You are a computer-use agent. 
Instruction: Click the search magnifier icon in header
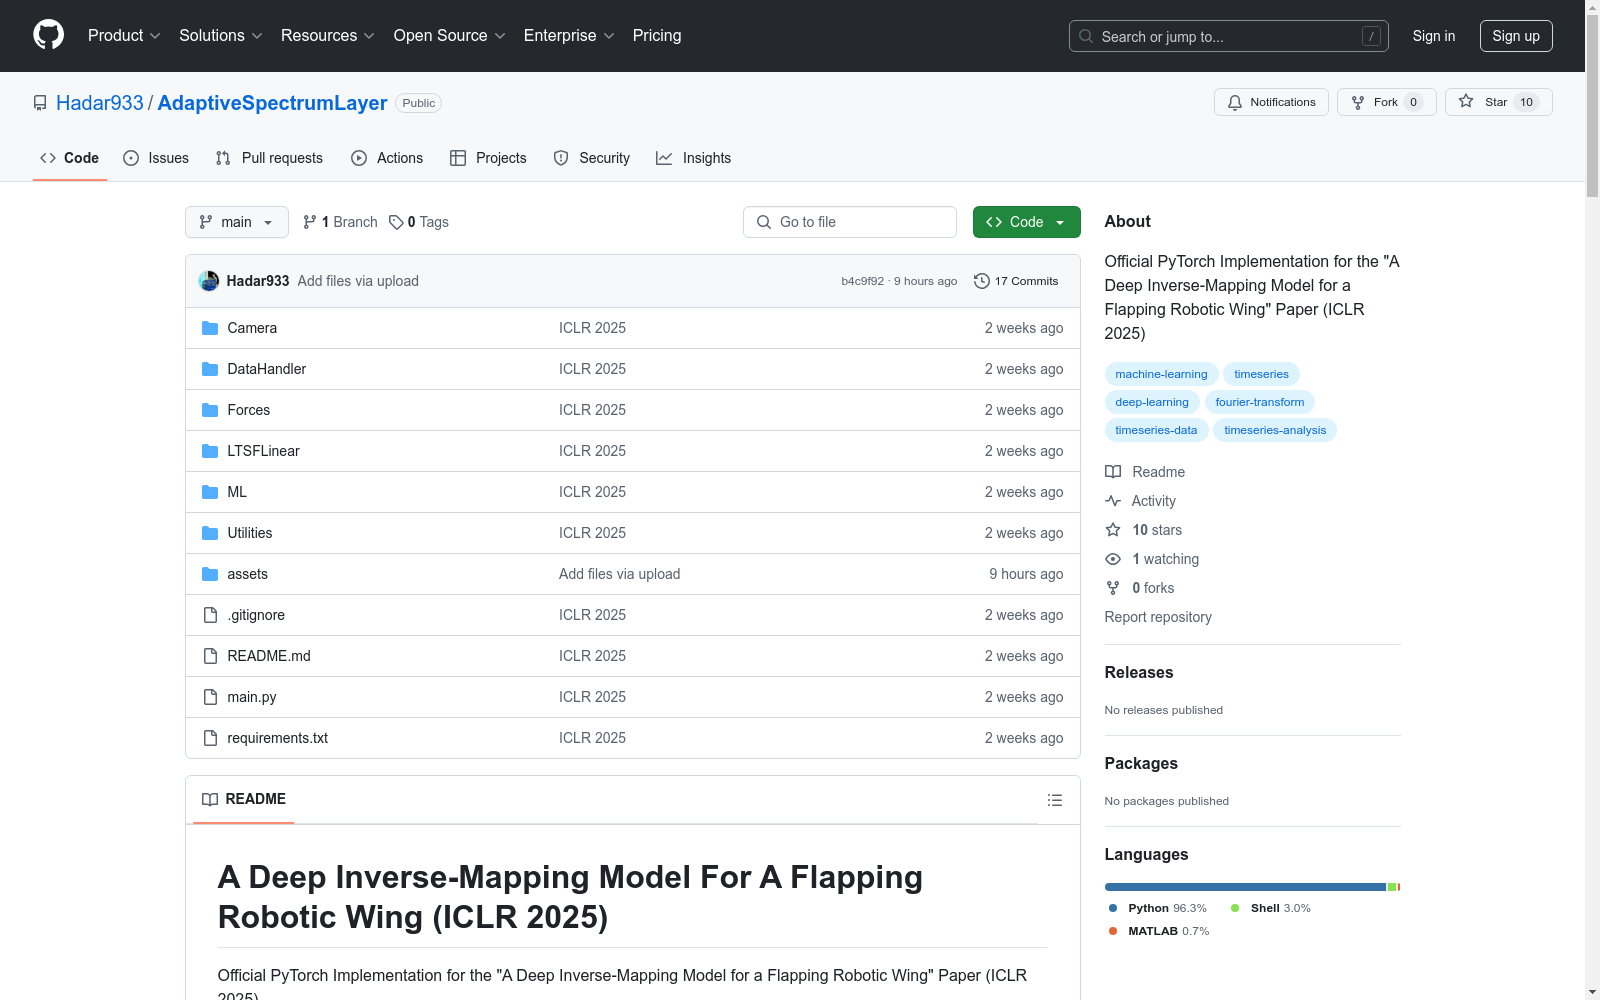[1086, 36]
